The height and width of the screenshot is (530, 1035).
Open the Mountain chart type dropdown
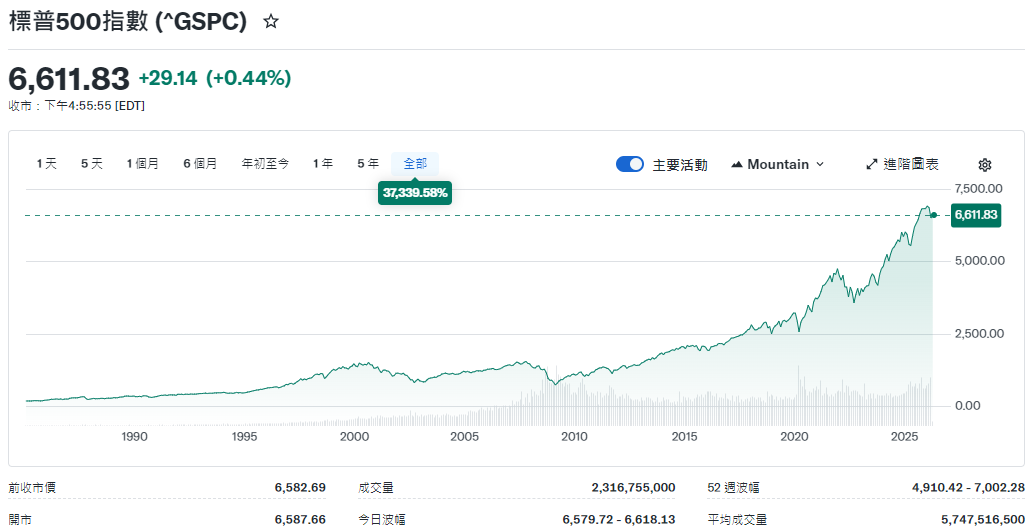pyautogui.click(x=778, y=164)
